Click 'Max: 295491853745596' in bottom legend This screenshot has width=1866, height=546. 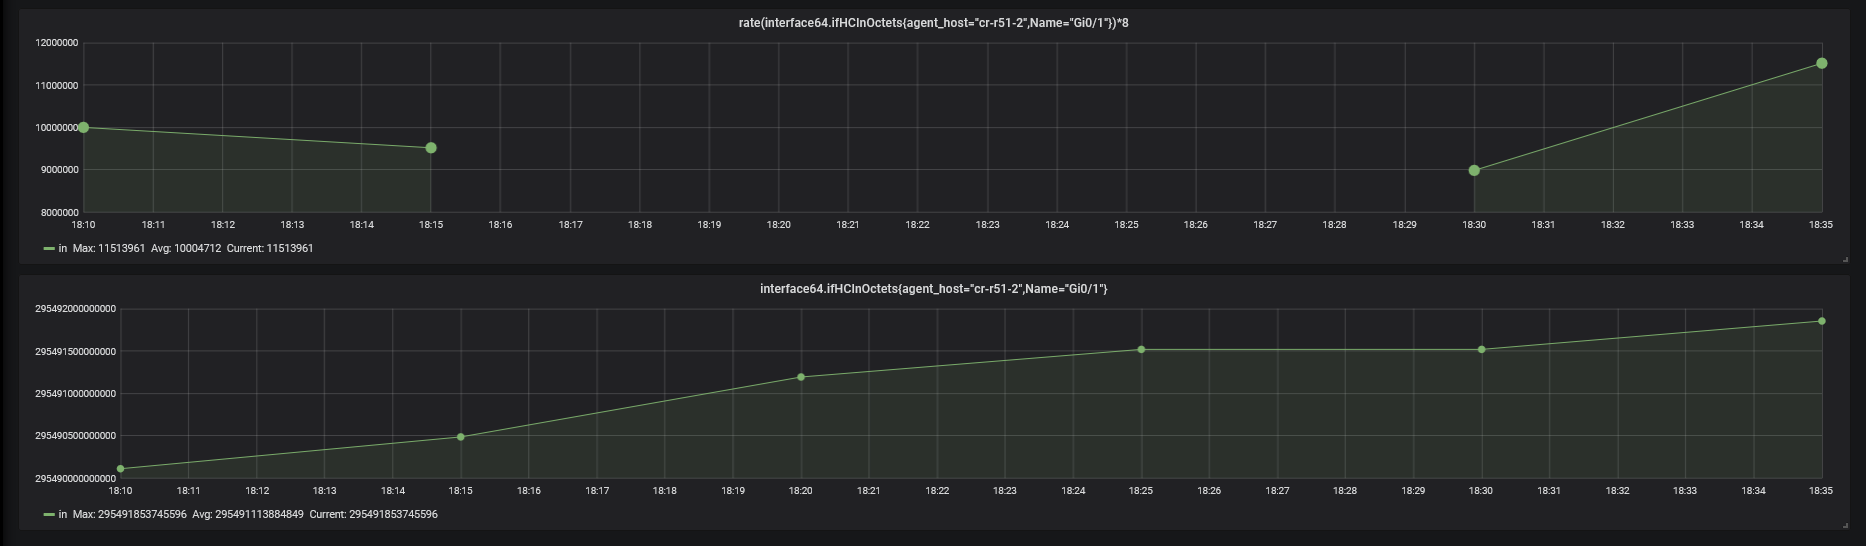(130, 514)
